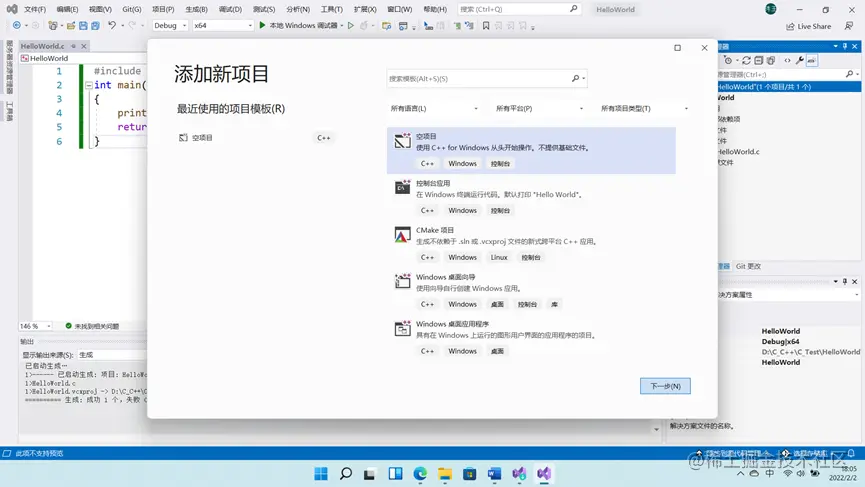The image size is (865, 487).
Task: Open Word from the taskbar
Action: point(494,473)
